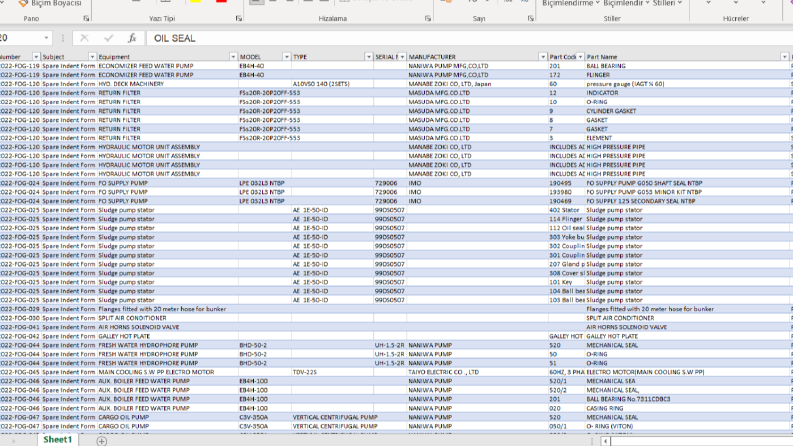The height and width of the screenshot is (446, 793).
Task: Select the cell "CYLINDER GASKET"
Action: 687,111
